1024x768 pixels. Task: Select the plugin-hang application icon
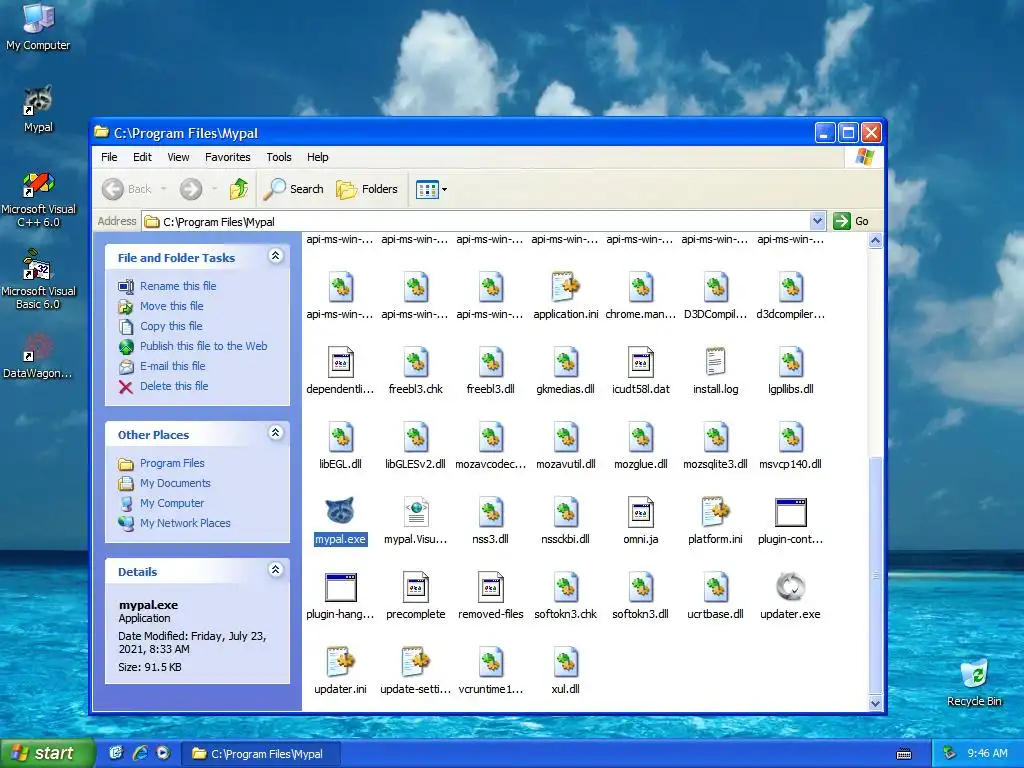click(x=340, y=586)
